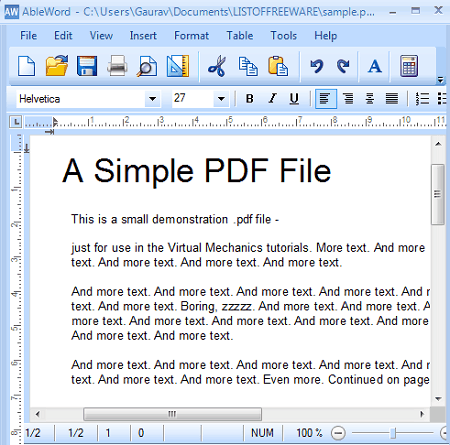Click the horizontal scrollbar thumb
This screenshot has width=450, height=445.
coord(172,414)
